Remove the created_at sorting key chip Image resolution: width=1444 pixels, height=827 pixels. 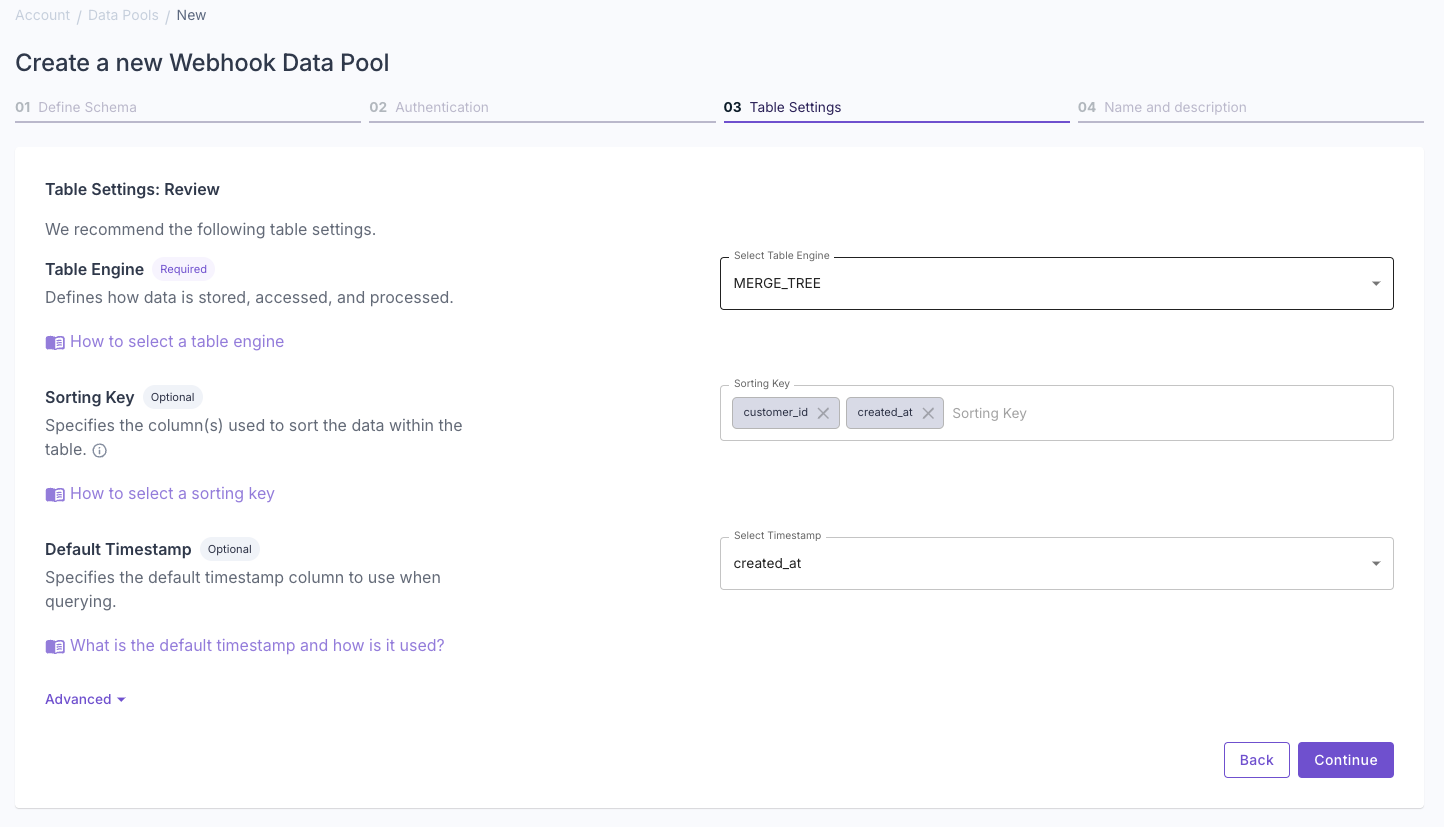[928, 412]
